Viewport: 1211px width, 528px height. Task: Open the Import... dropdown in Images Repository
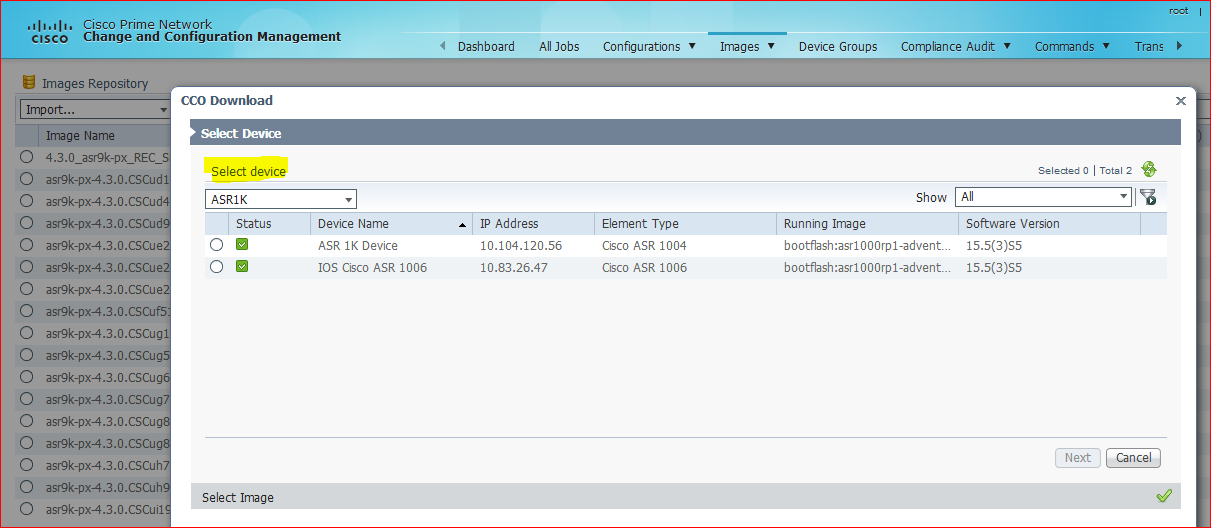pyautogui.click(x=95, y=109)
